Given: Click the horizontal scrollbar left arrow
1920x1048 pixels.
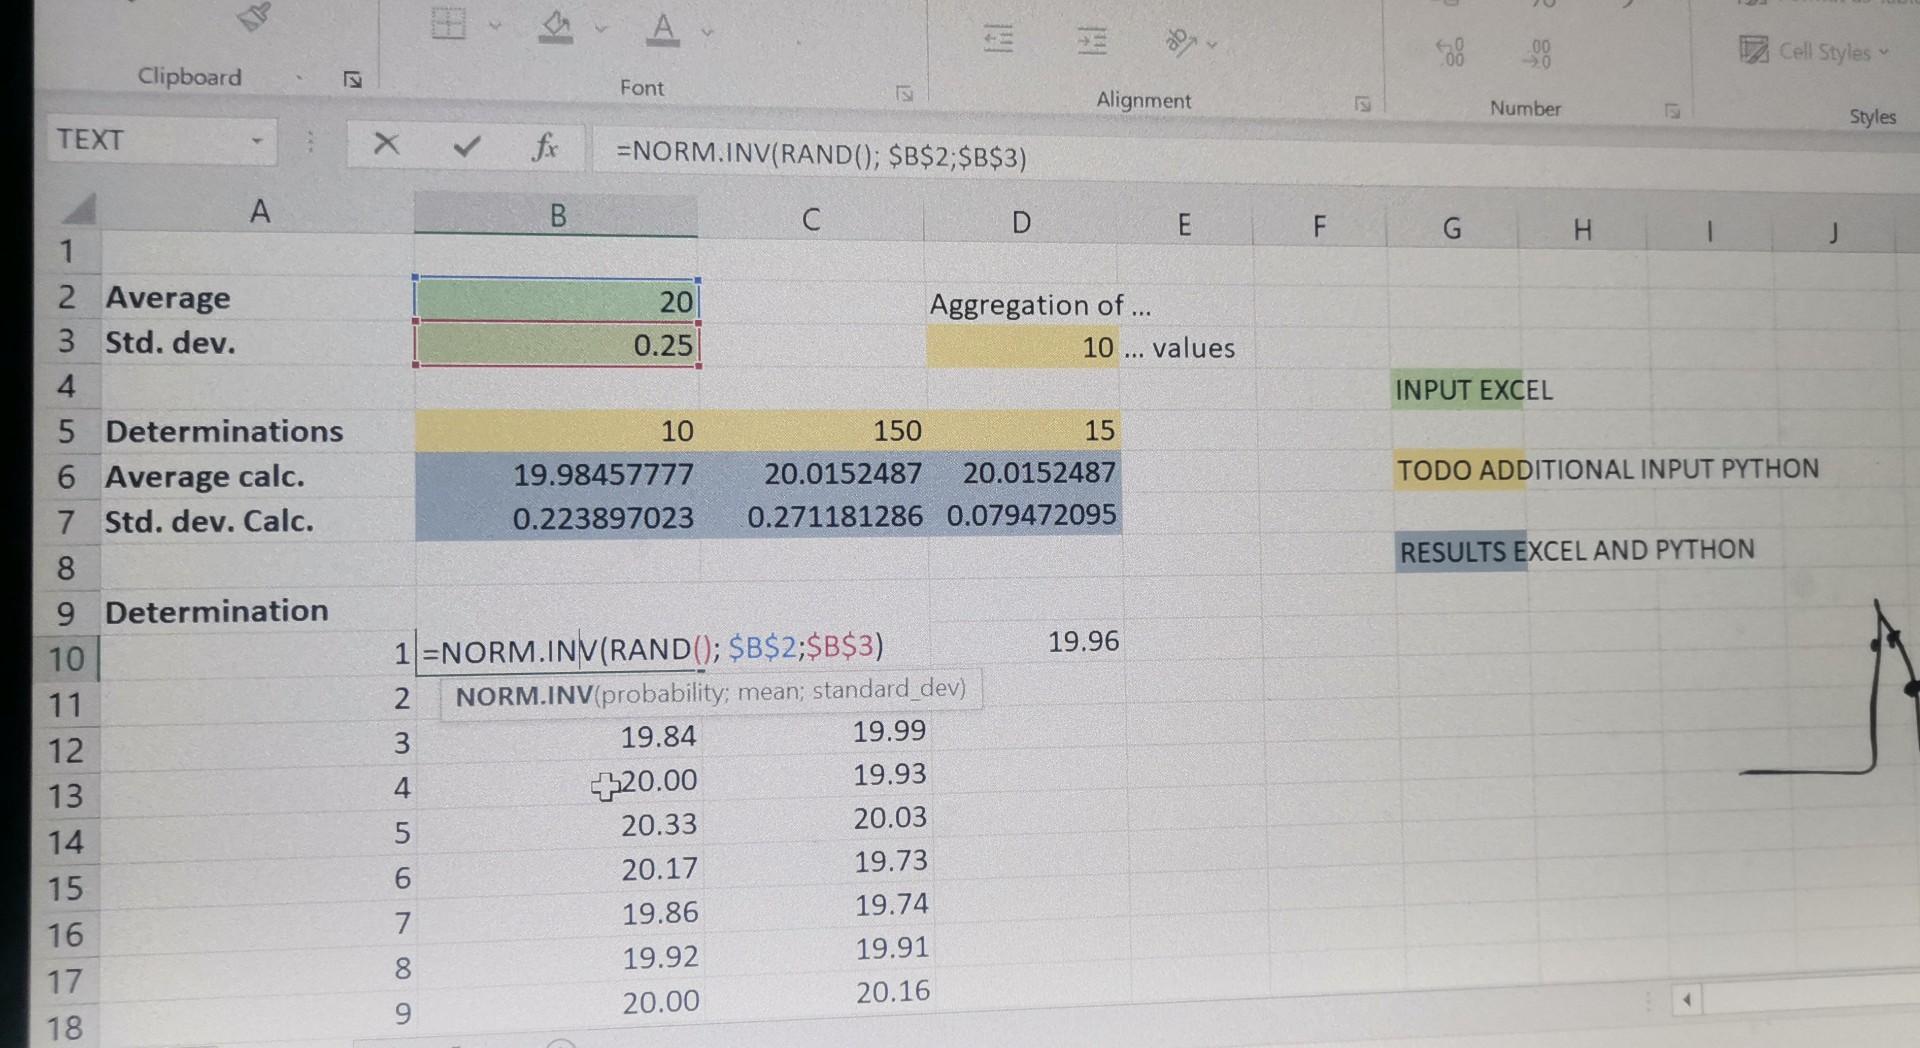Looking at the screenshot, I should (1687, 999).
